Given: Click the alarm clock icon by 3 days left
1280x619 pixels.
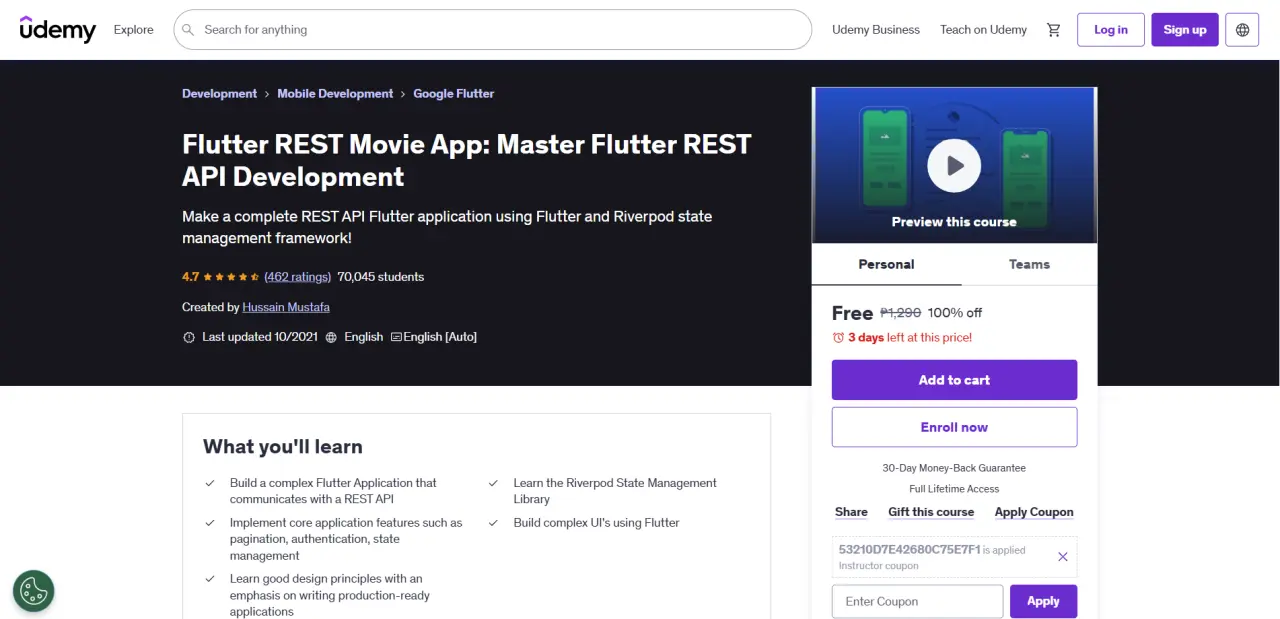Looking at the screenshot, I should pos(838,337).
